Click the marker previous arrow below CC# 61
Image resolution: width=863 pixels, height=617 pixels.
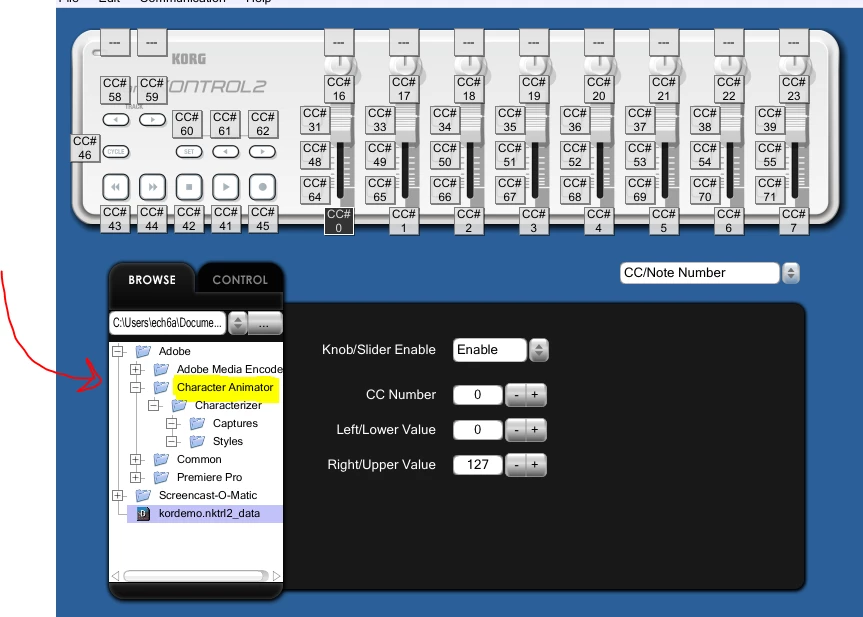click(x=226, y=151)
